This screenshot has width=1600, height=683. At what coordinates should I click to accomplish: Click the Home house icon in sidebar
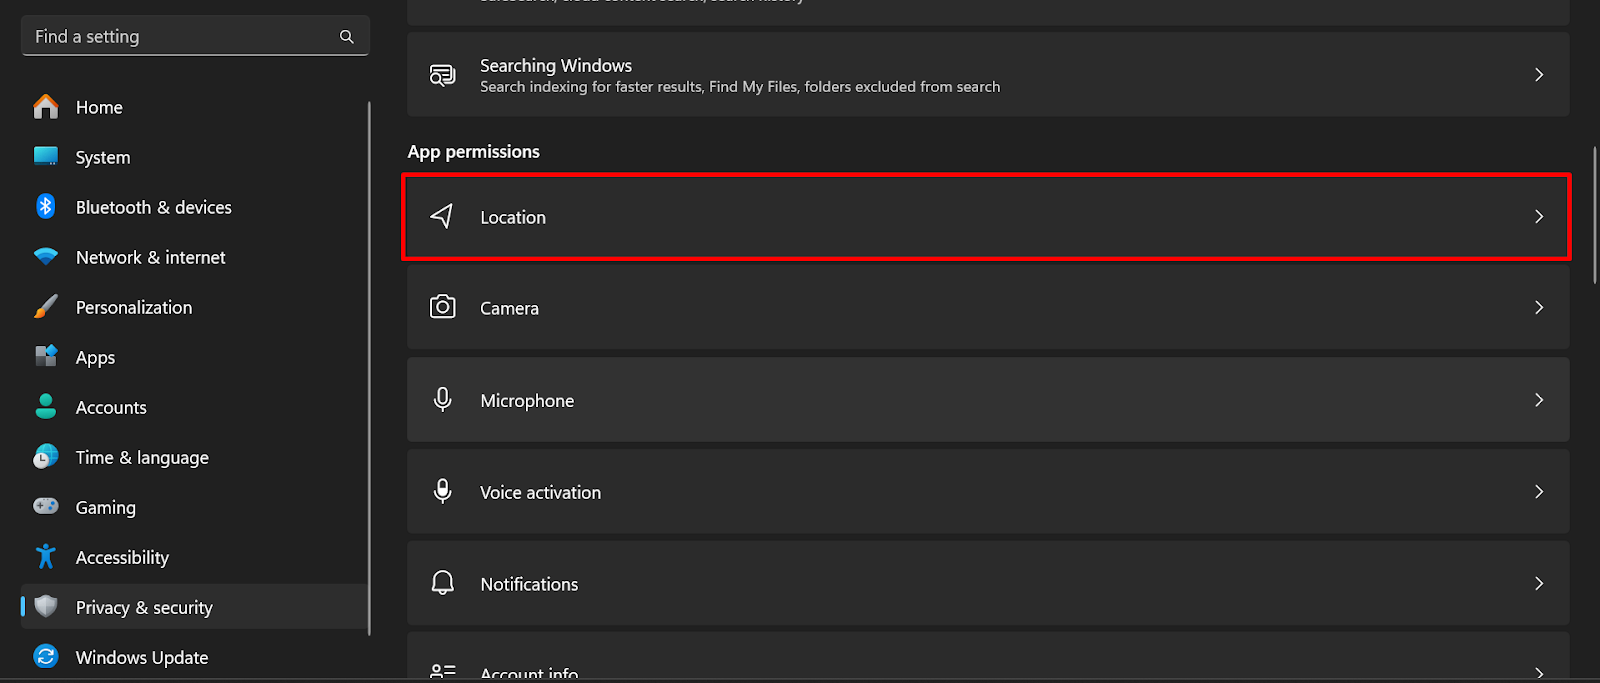pos(46,107)
